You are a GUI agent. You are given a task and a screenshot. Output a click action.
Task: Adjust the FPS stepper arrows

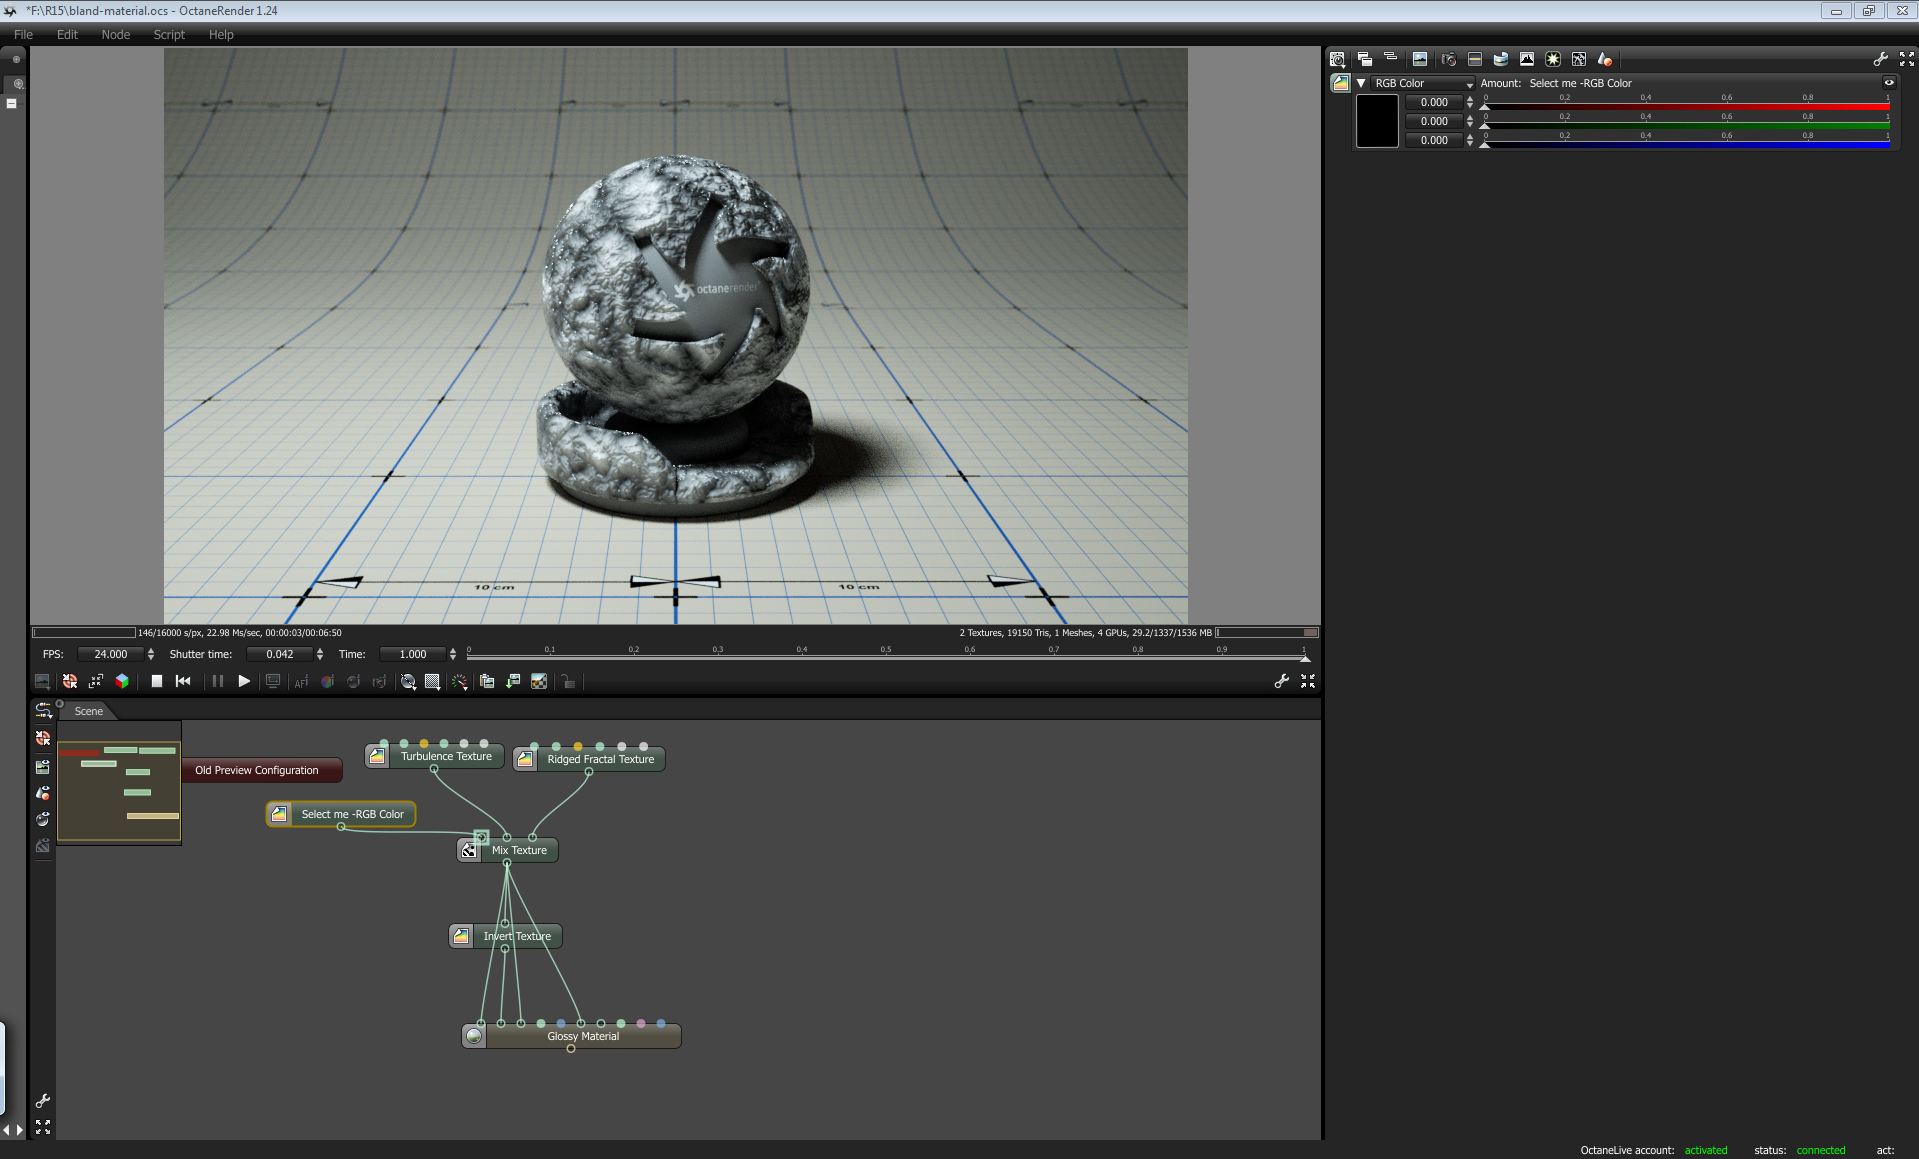(151, 654)
